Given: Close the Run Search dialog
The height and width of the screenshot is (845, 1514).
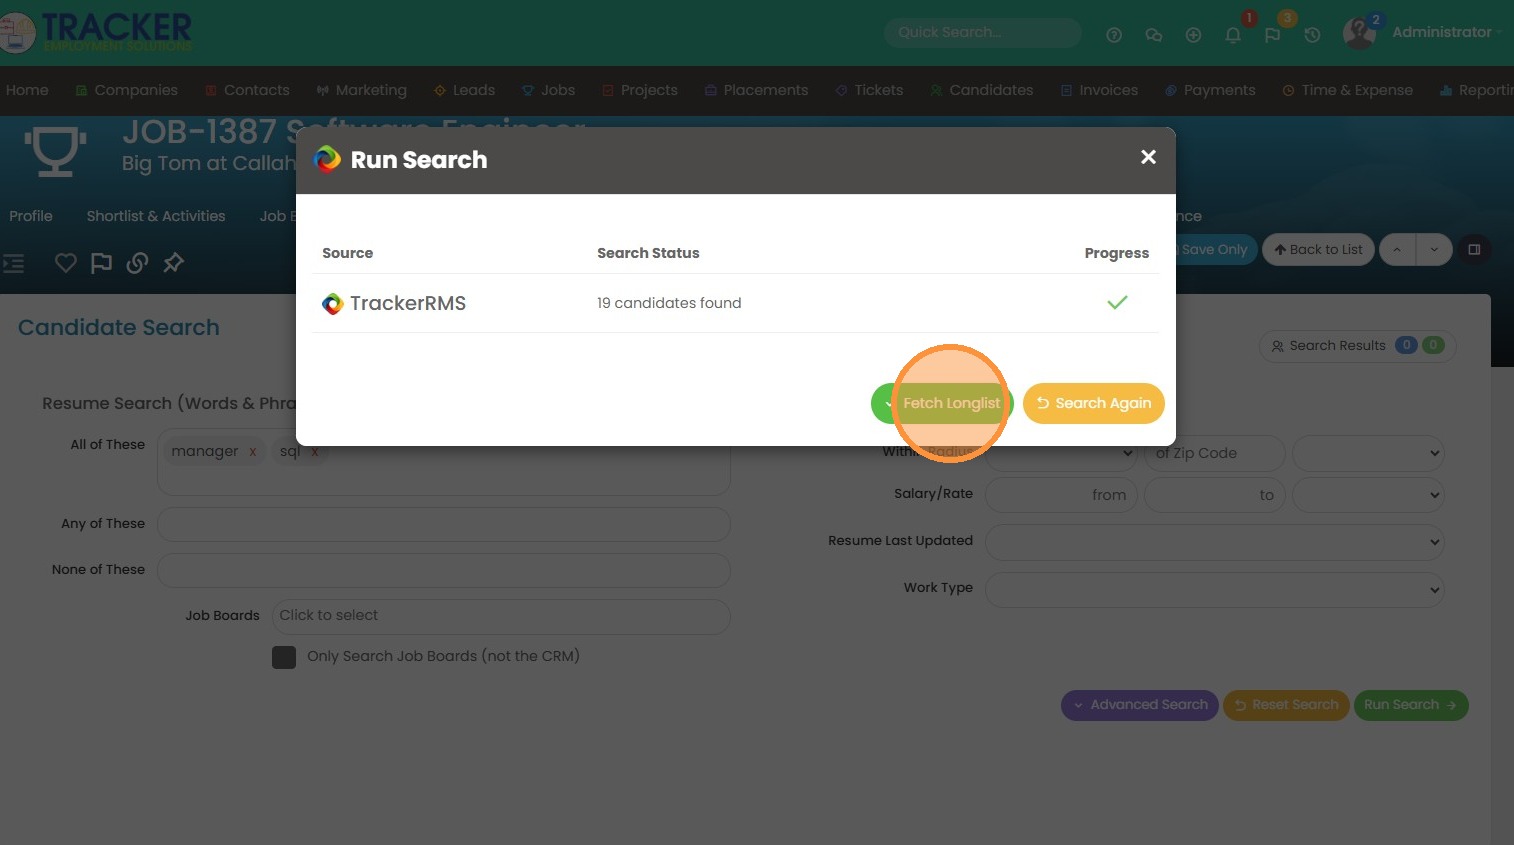Looking at the screenshot, I should (1148, 157).
